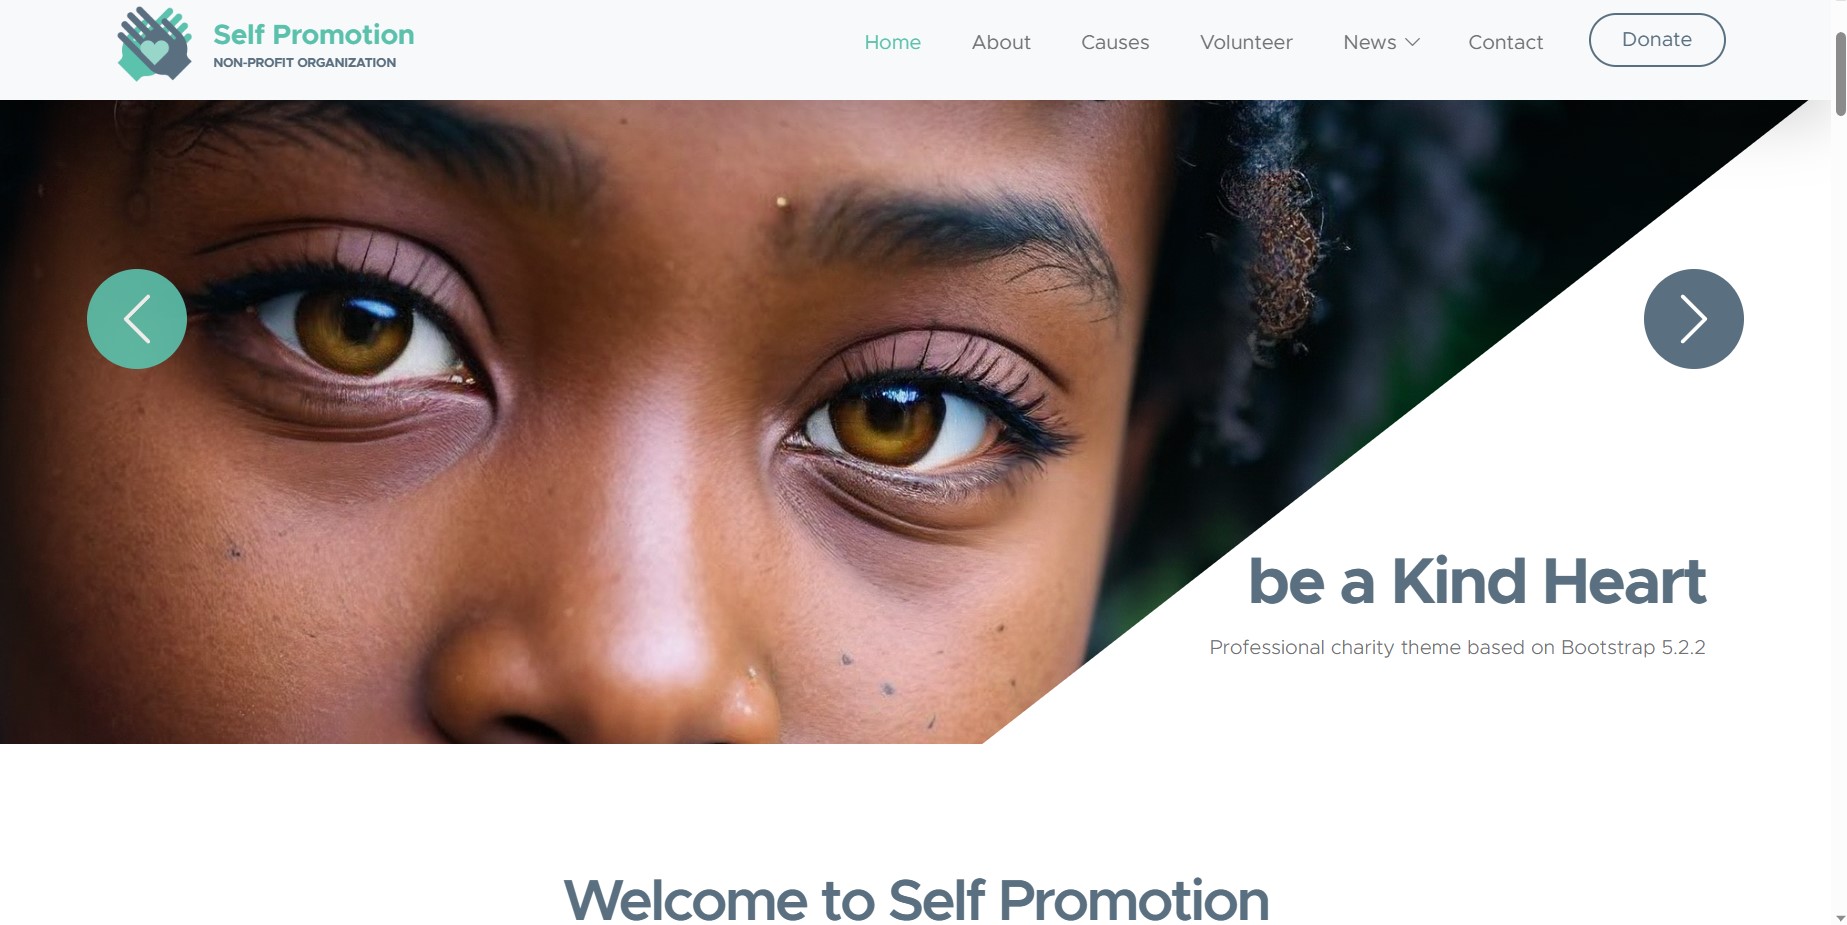The image size is (1847, 925).
Task: Advance to the next carousel slide
Action: 1693,319
